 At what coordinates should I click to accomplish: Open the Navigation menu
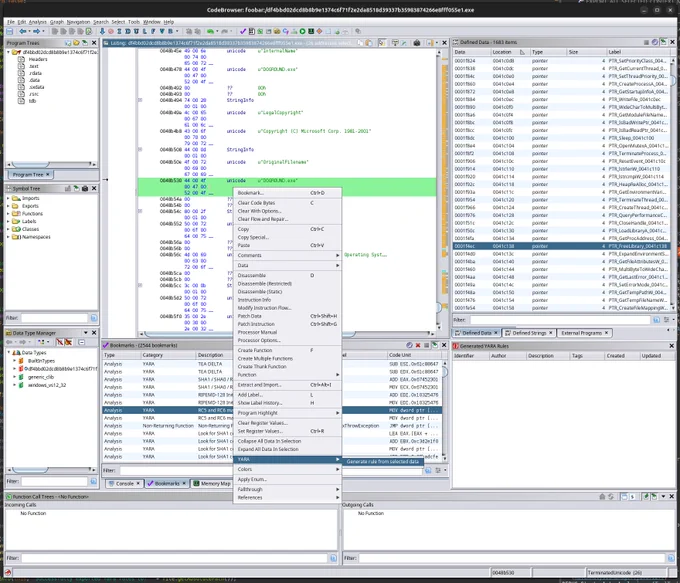(78, 22)
